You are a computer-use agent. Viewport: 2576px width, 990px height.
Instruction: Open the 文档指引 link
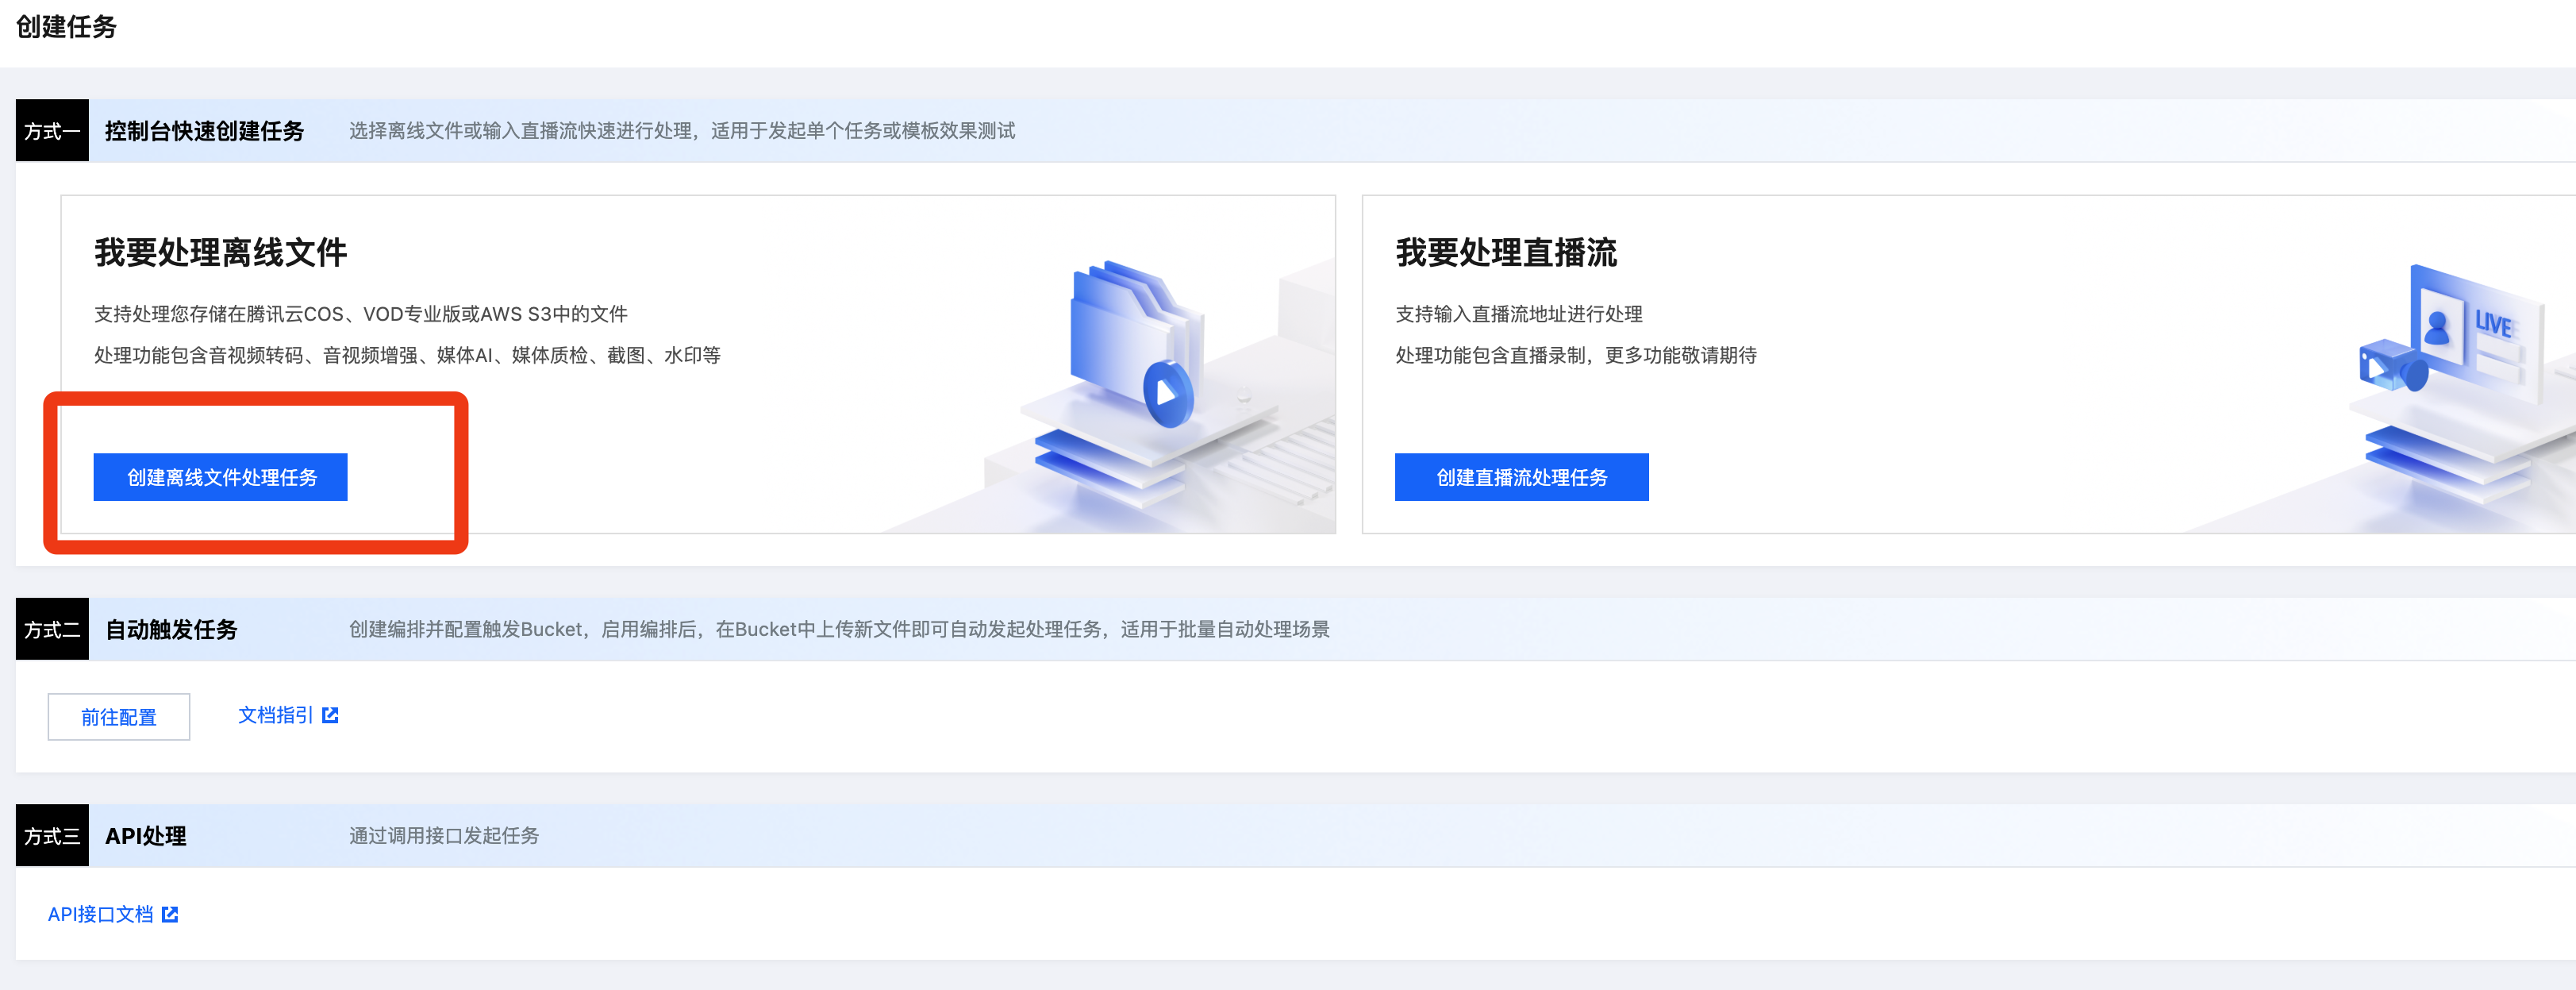[x=276, y=715]
